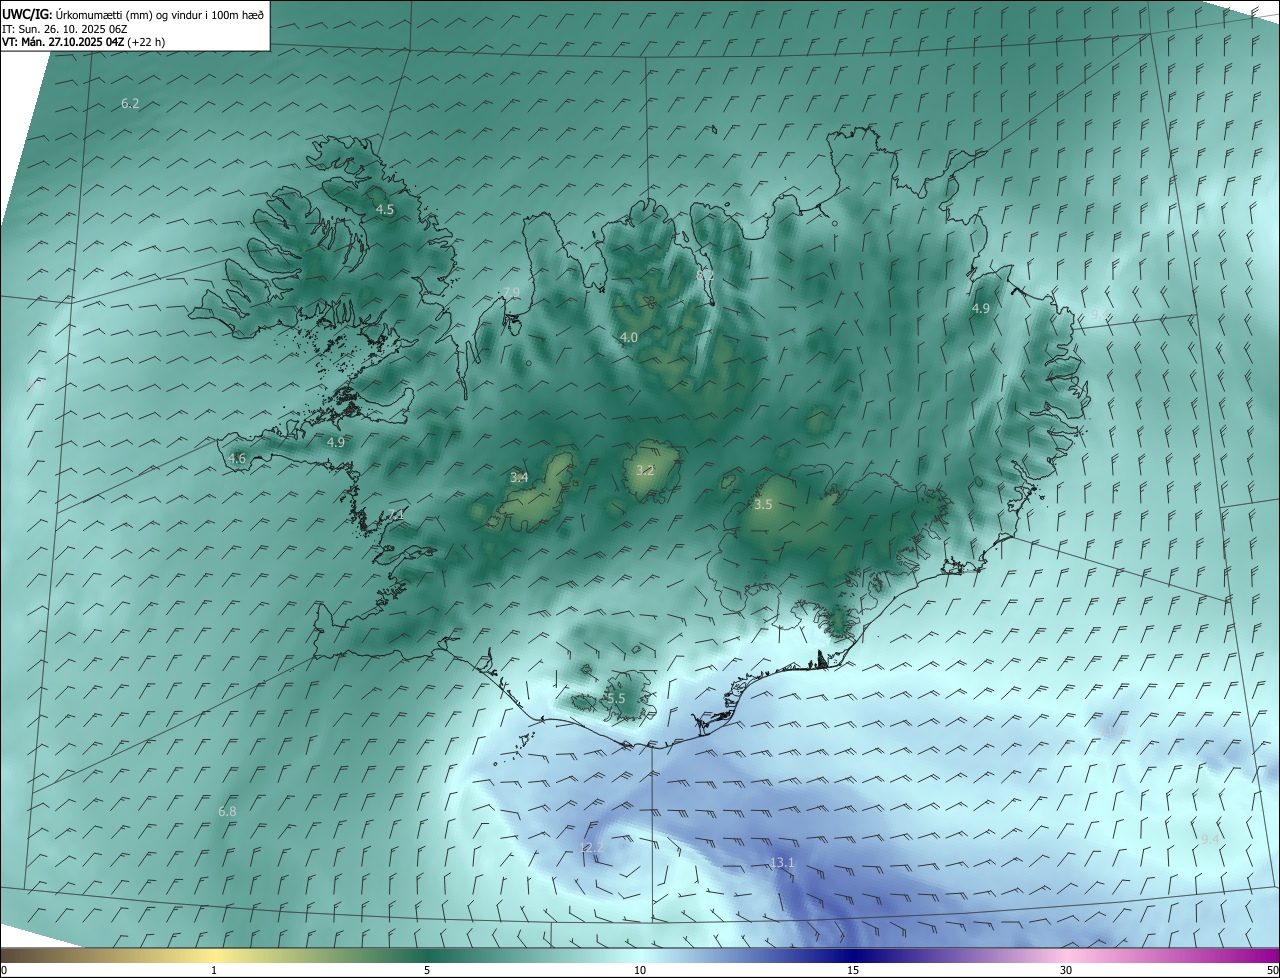Click the colorbar tick label 1
The image size is (1280, 978).
(x=214, y=971)
